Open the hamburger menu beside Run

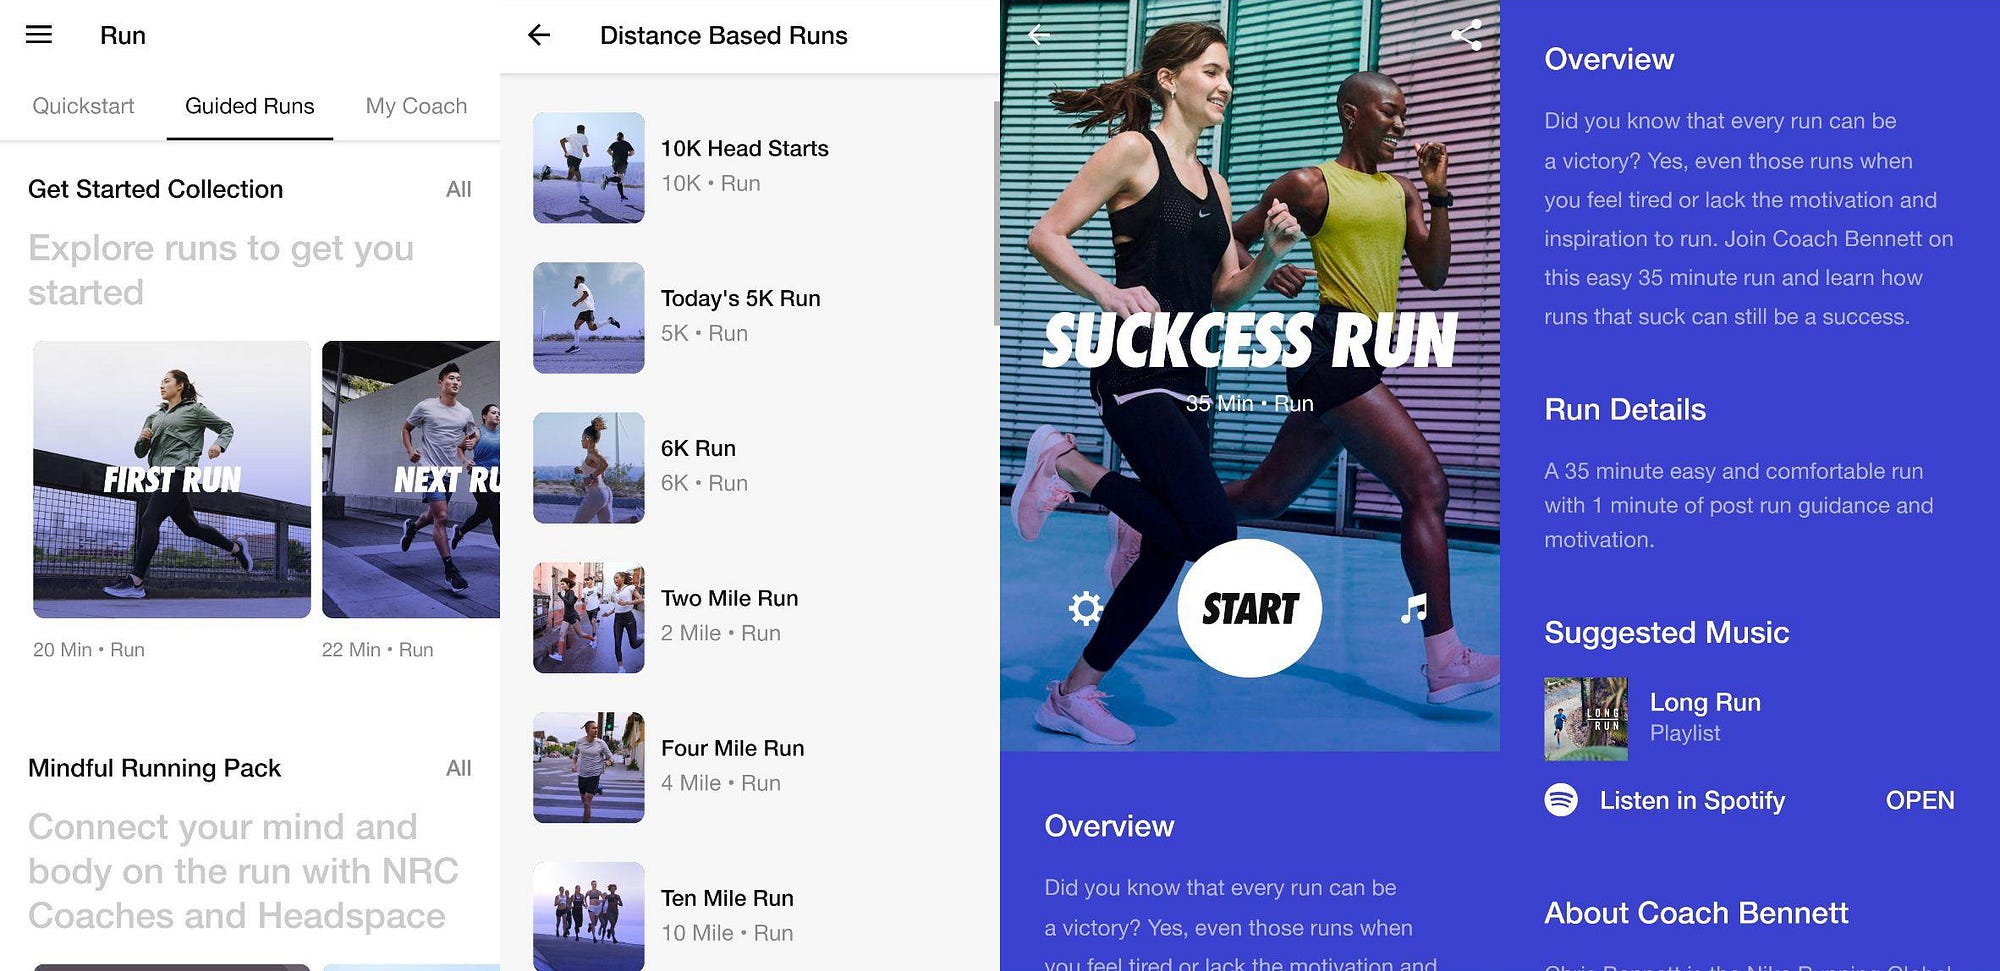(39, 35)
